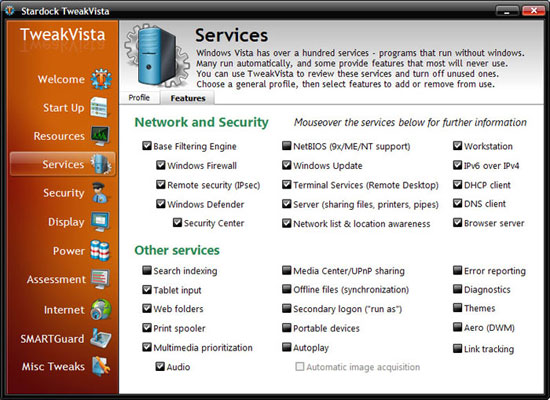Toggle the Windows Firewall checkbox
Image resolution: width=550 pixels, height=400 pixels.
[161, 165]
